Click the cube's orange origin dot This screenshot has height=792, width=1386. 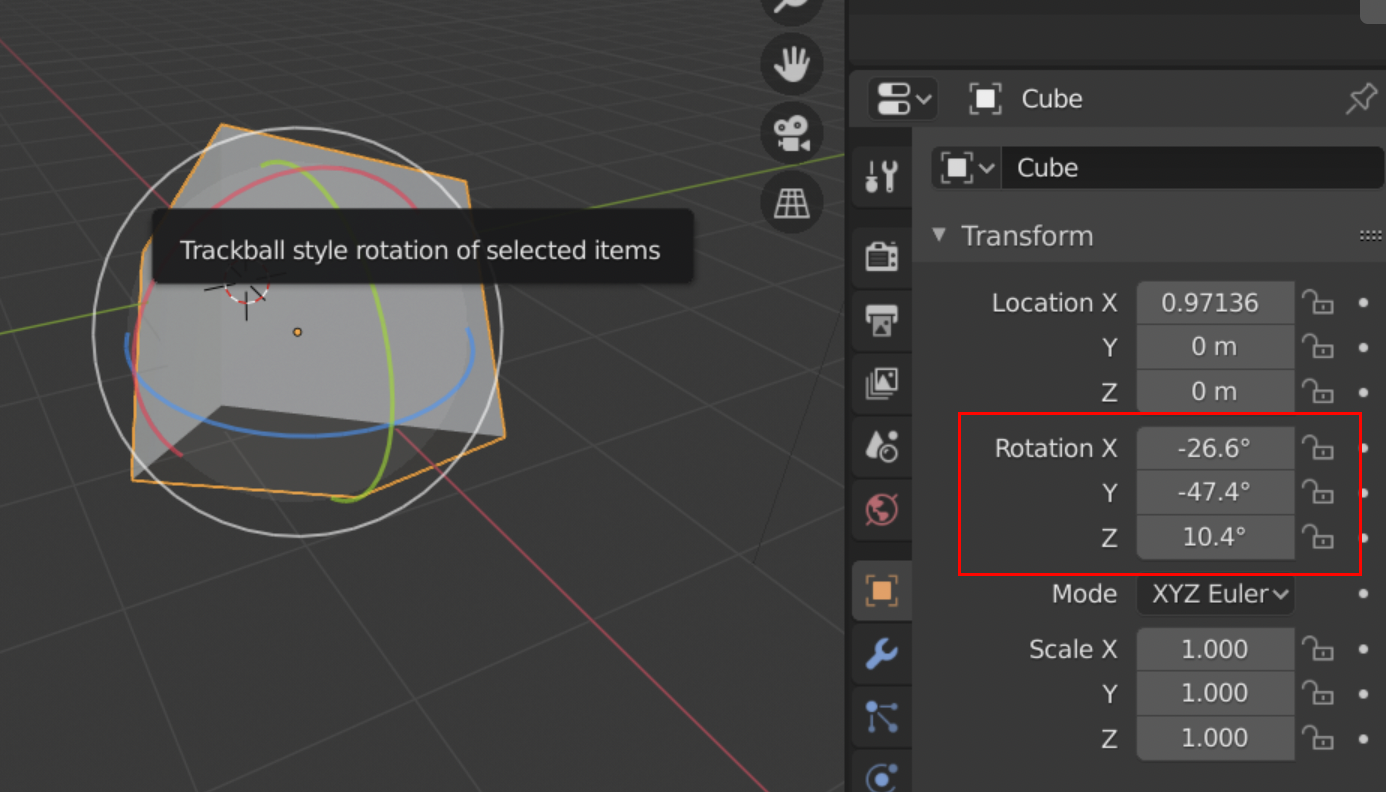coord(297,331)
